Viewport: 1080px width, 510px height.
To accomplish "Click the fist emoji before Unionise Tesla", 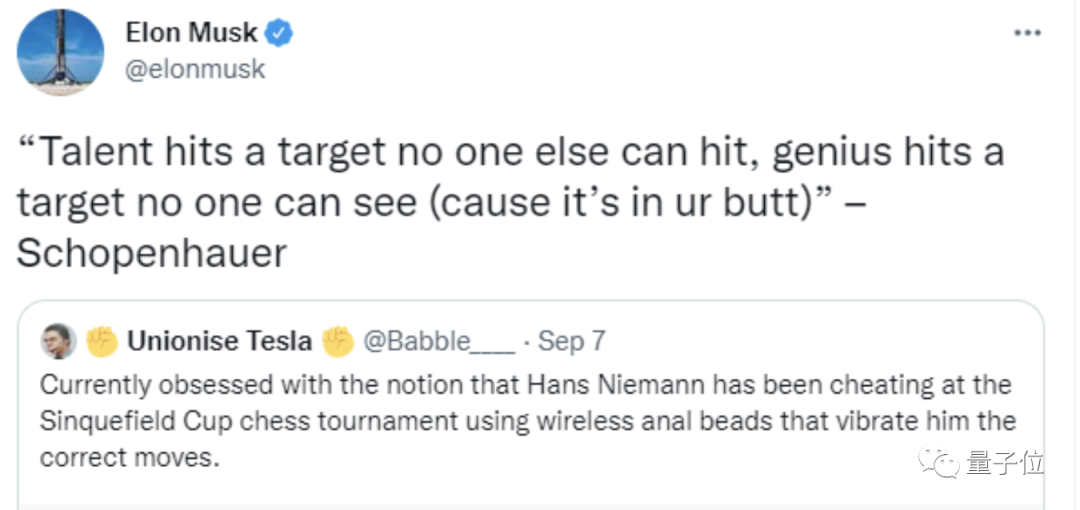I will pyautogui.click(x=102, y=341).
